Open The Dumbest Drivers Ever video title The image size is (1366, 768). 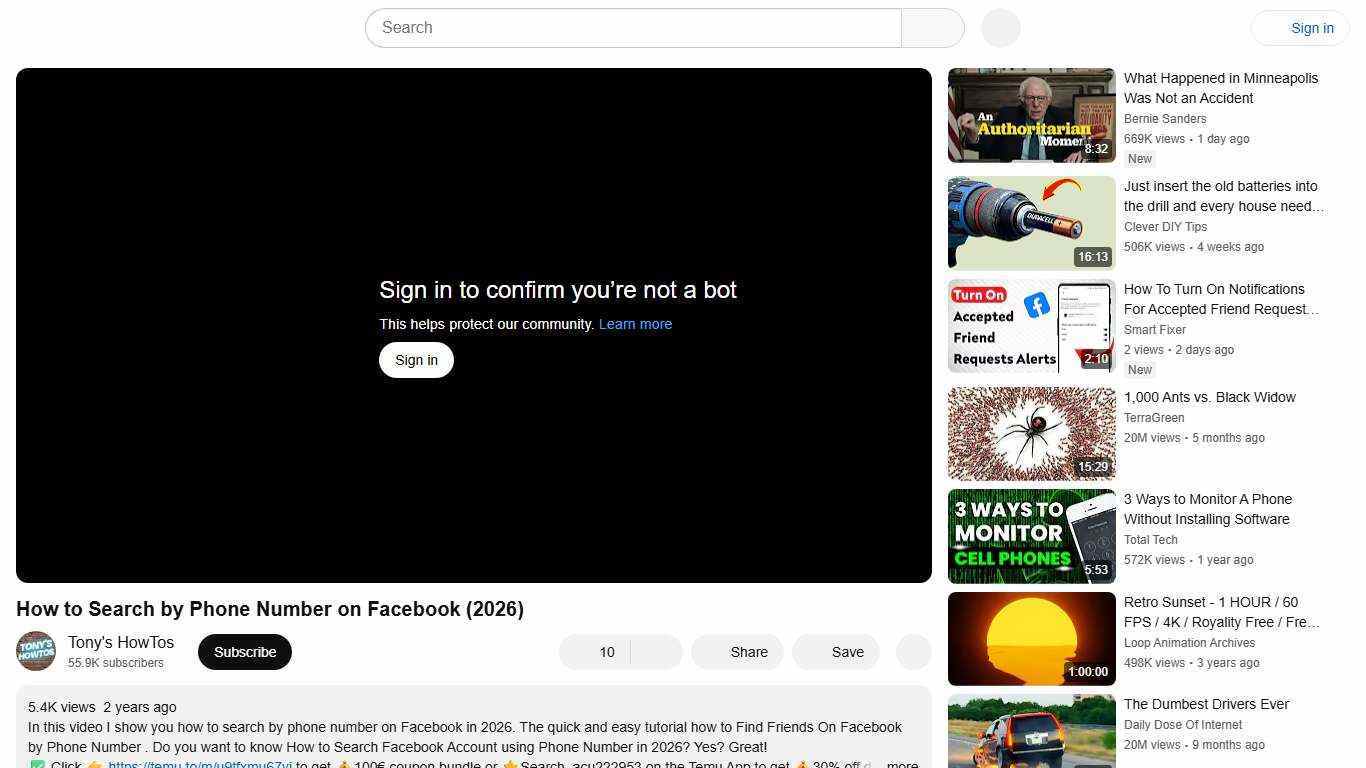tap(1206, 704)
